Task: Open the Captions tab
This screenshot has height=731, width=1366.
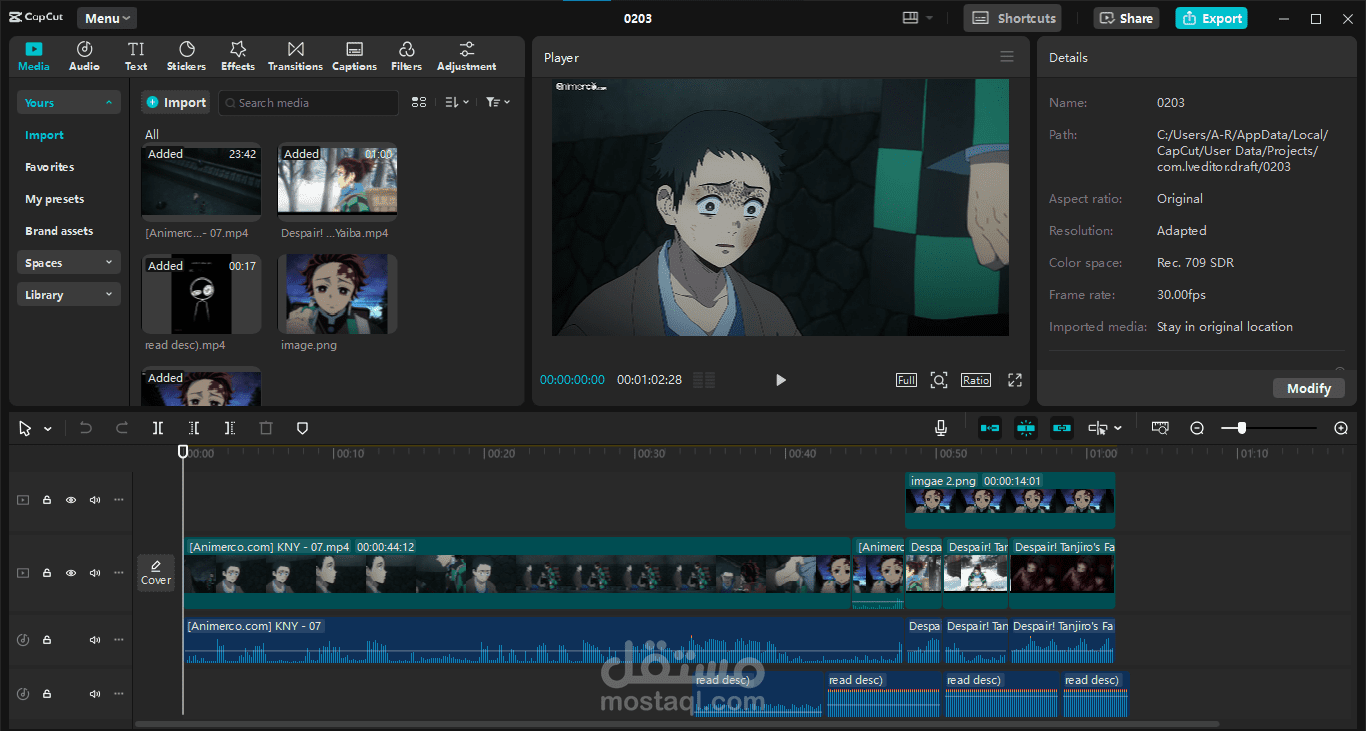Action: point(354,56)
